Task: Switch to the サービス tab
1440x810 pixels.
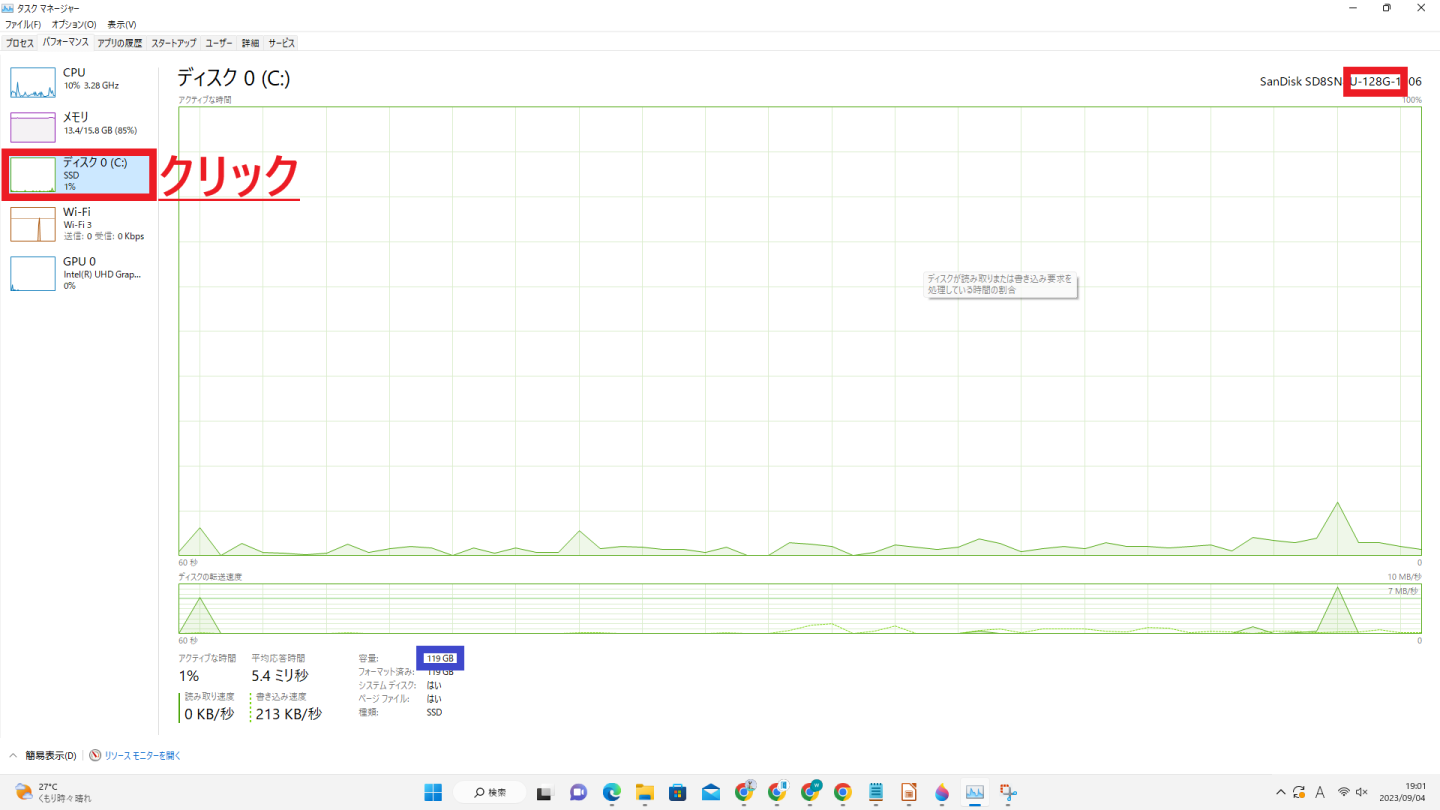Action: pyautogui.click(x=281, y=43)
